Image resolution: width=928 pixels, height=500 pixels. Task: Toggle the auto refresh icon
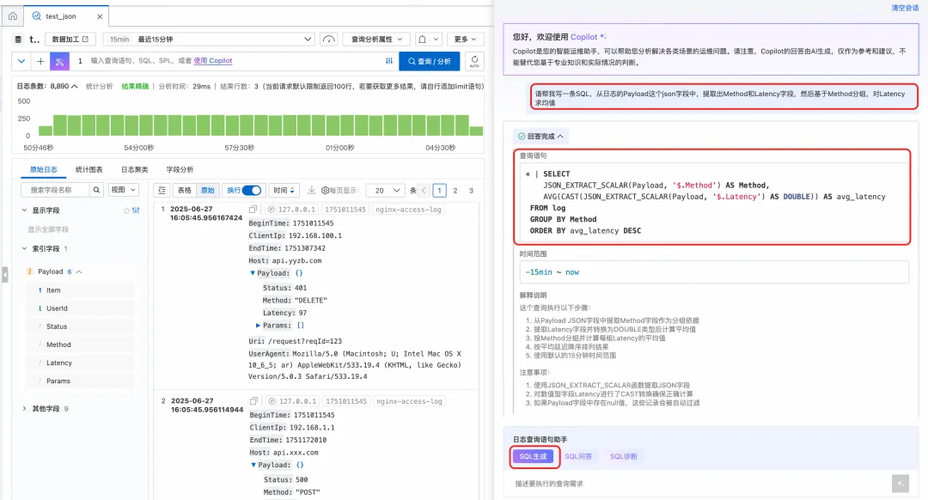474,61
